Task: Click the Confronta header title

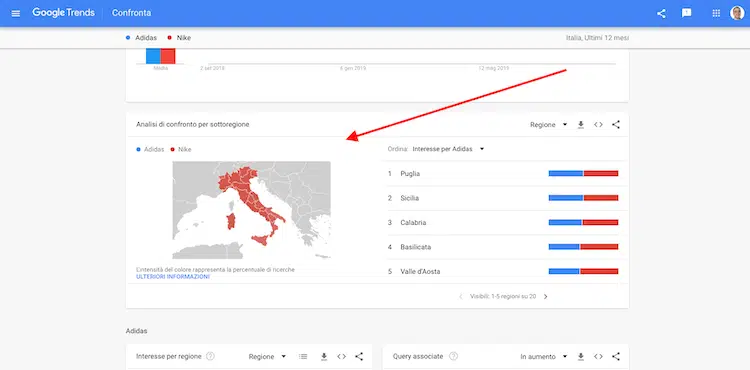Action: point(132,13)
